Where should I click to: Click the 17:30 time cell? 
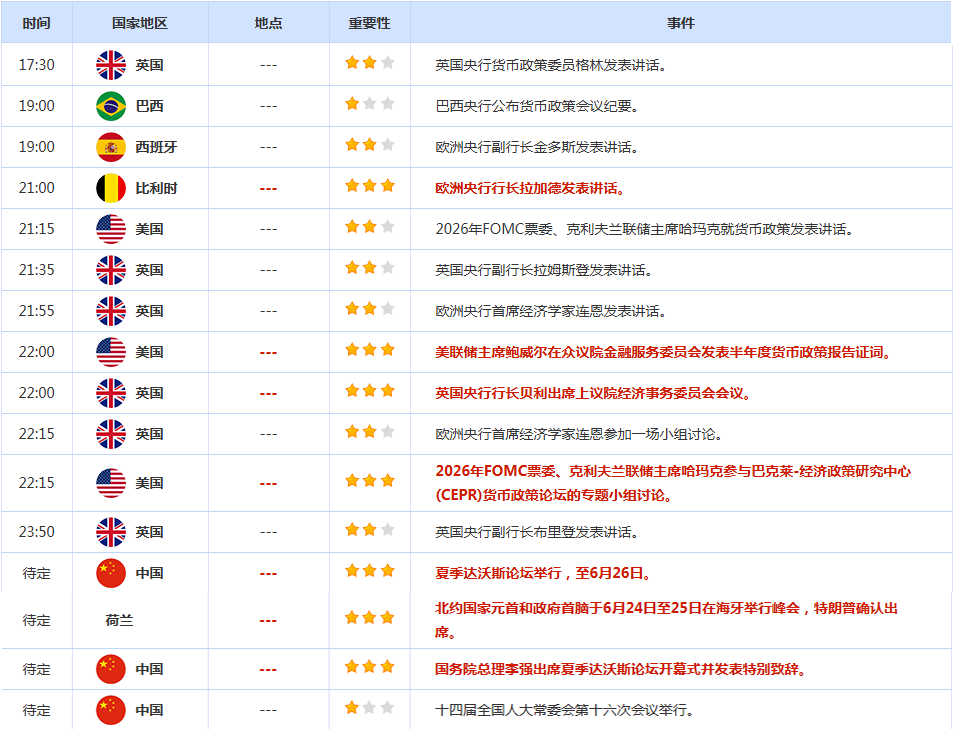(37, 65)
